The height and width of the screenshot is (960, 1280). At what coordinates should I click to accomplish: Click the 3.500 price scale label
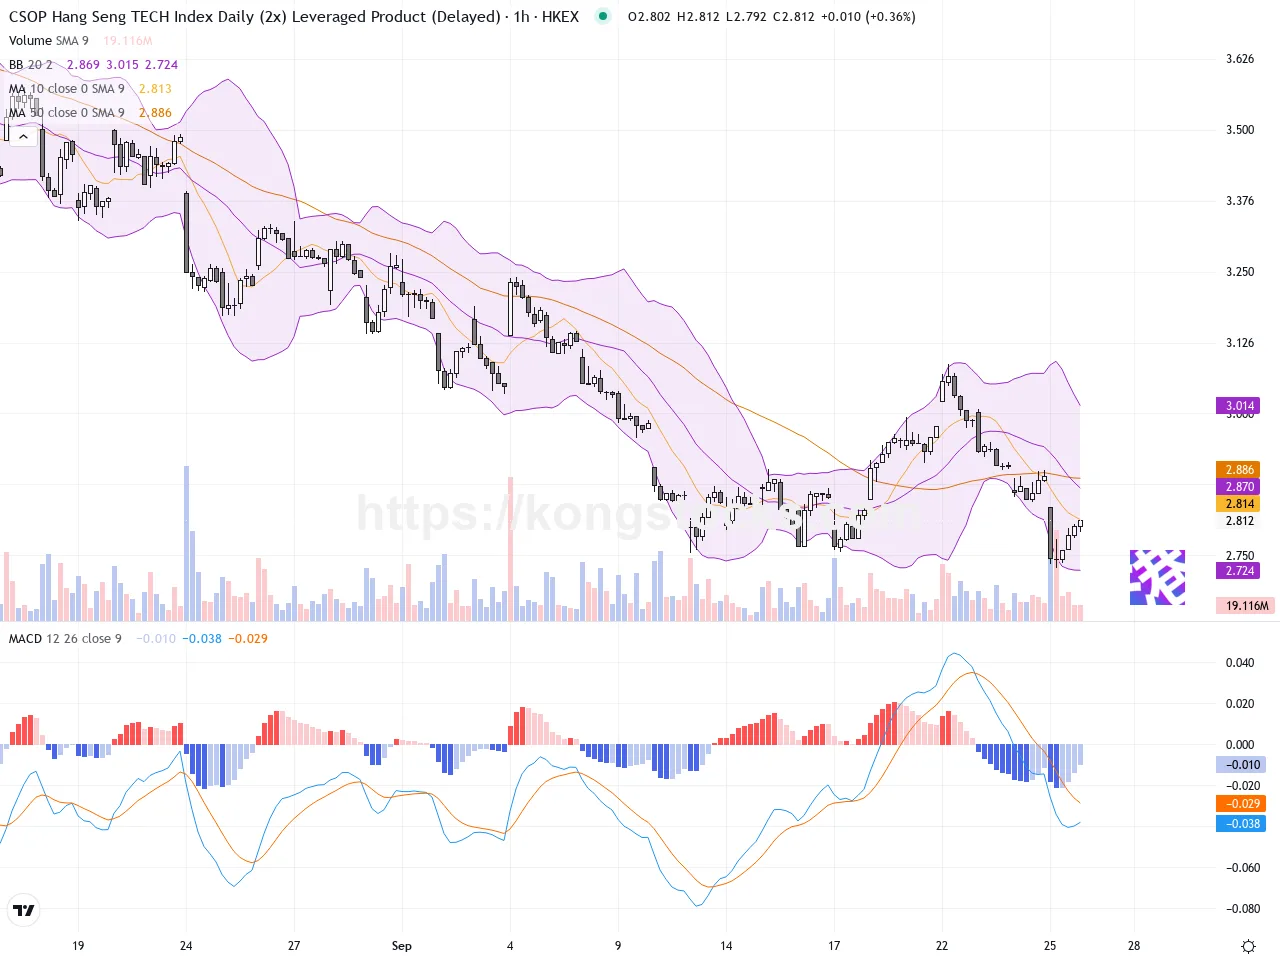pos(1240,130)
